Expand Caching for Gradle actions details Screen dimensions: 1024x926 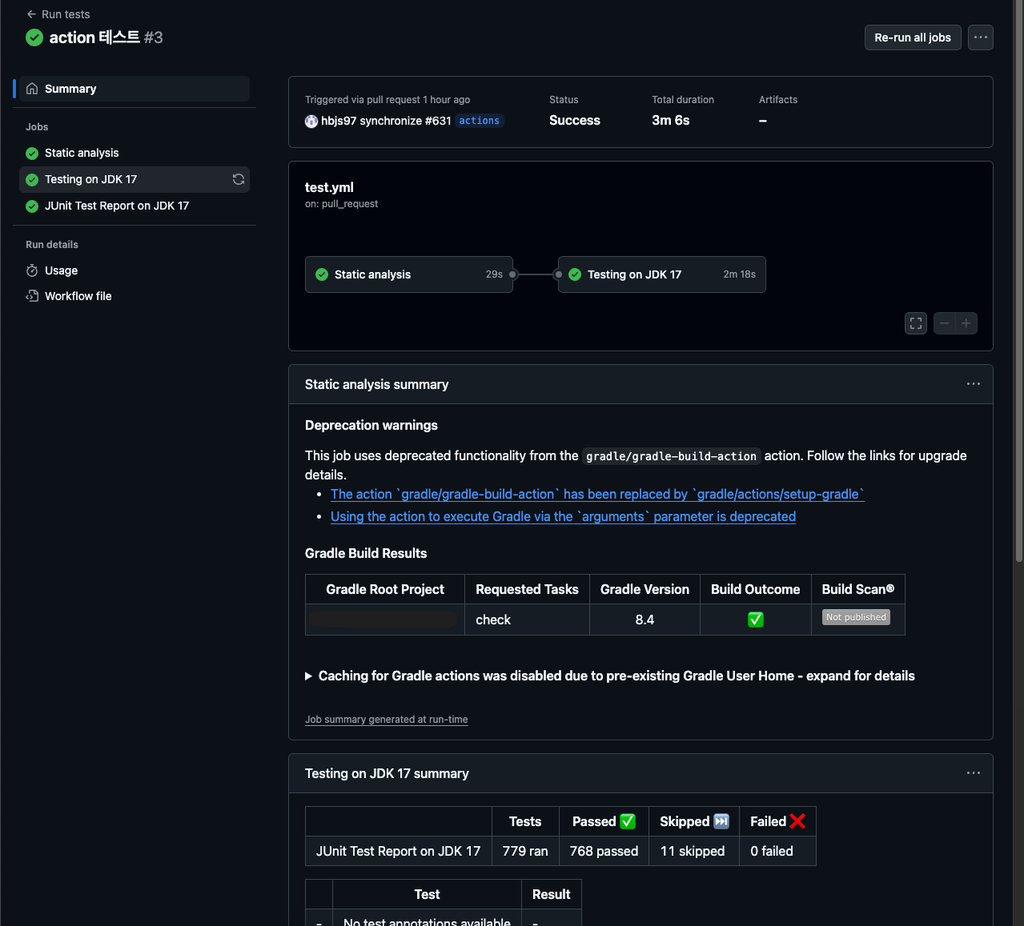pyautogui.click(x=610, y=676)
